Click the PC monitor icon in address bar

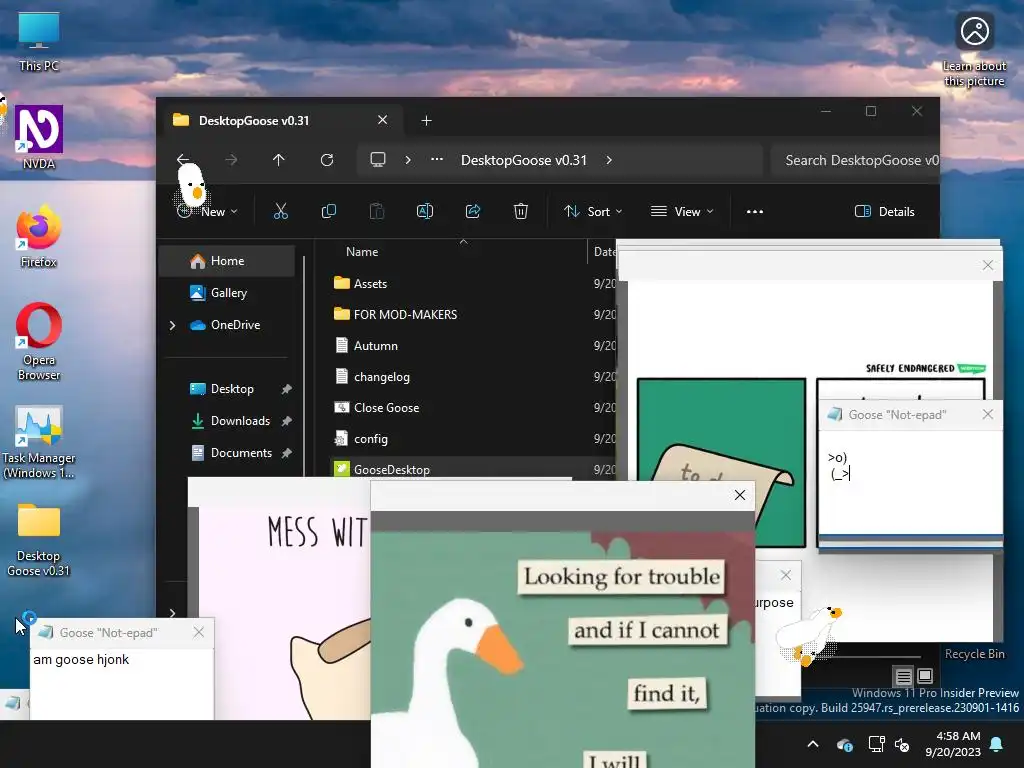(377, 159)
